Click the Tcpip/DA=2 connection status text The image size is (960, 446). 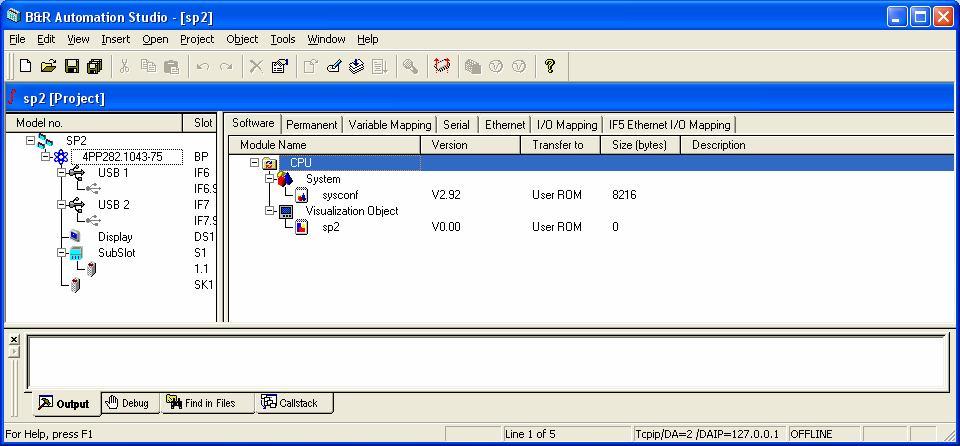(710, 434)
